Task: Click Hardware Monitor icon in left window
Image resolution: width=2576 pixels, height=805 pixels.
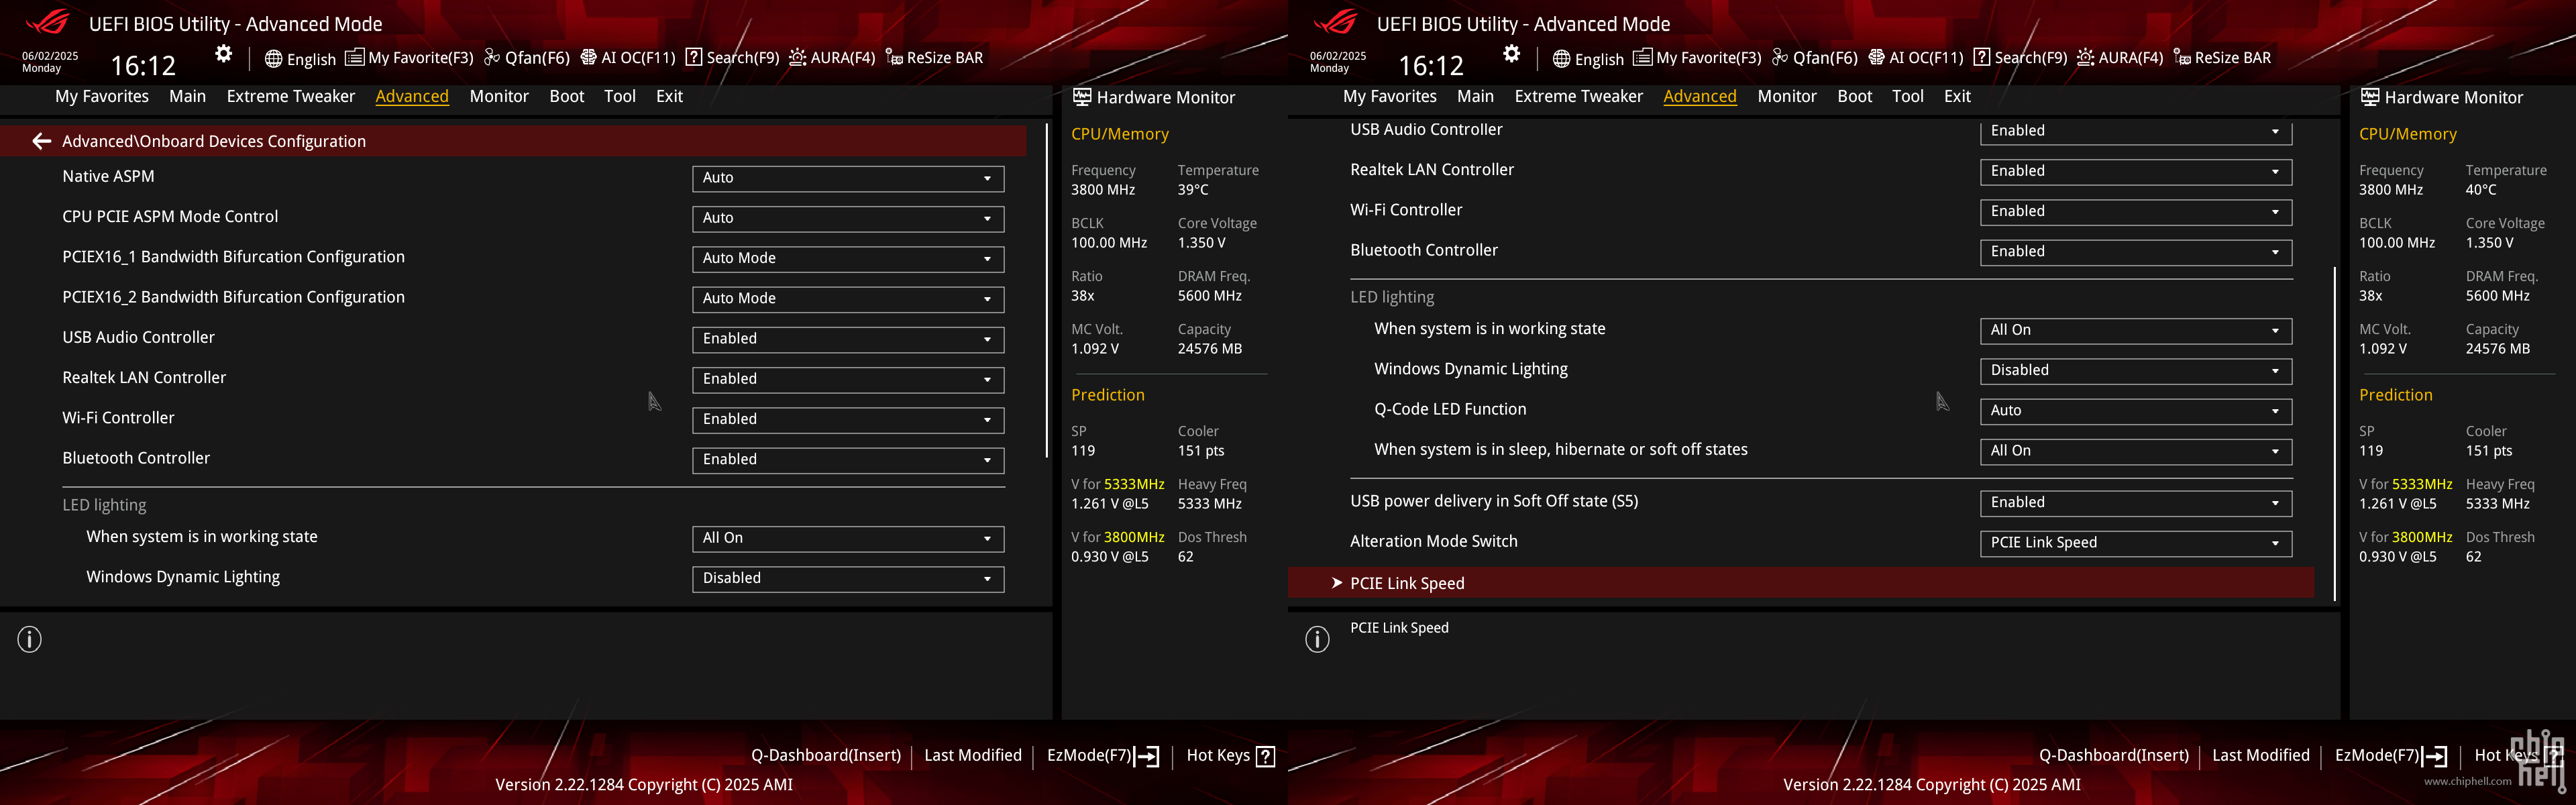Action: click(x=1082, y=97)
